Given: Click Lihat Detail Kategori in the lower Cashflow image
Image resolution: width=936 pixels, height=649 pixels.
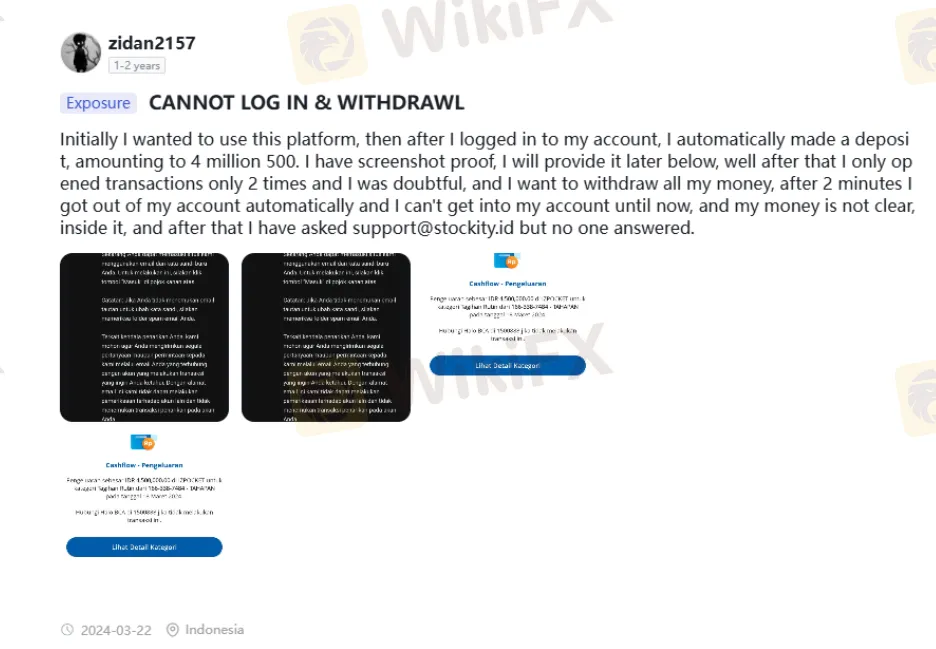Looking at the screenshot, I should pyautogui.click(x=144, y=547).
